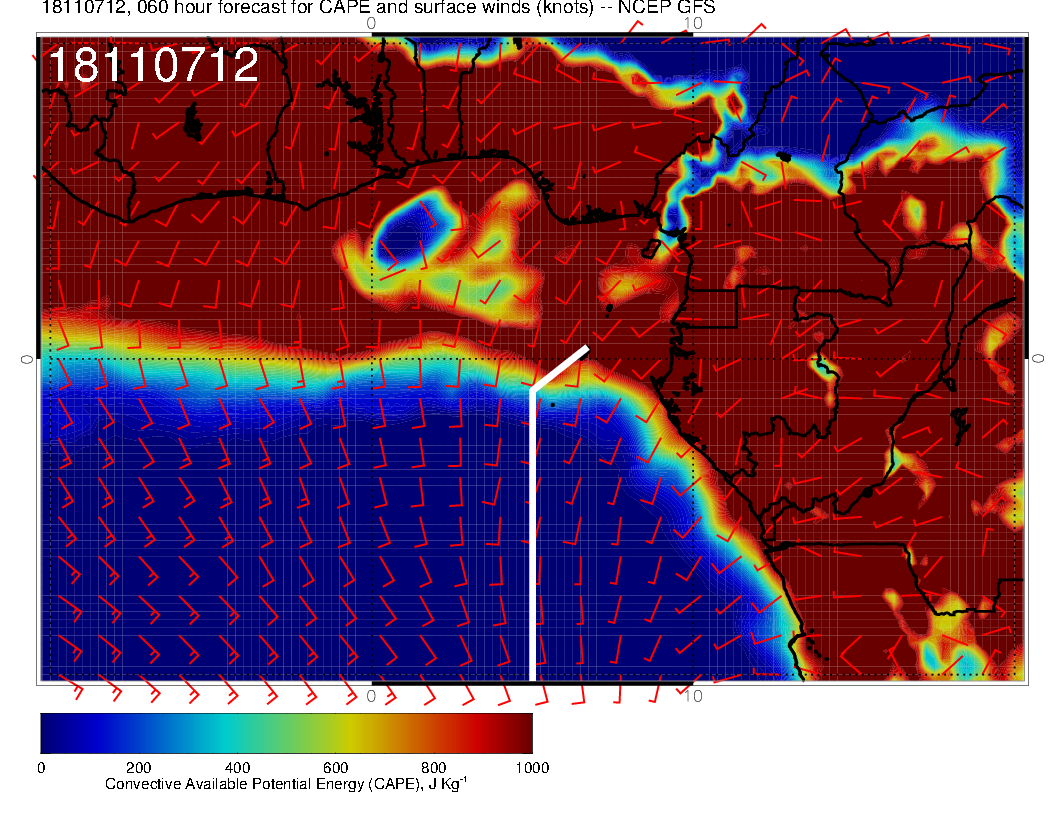Click the colorbar tick label 600

pyautogui.click(x=335, y=768)
